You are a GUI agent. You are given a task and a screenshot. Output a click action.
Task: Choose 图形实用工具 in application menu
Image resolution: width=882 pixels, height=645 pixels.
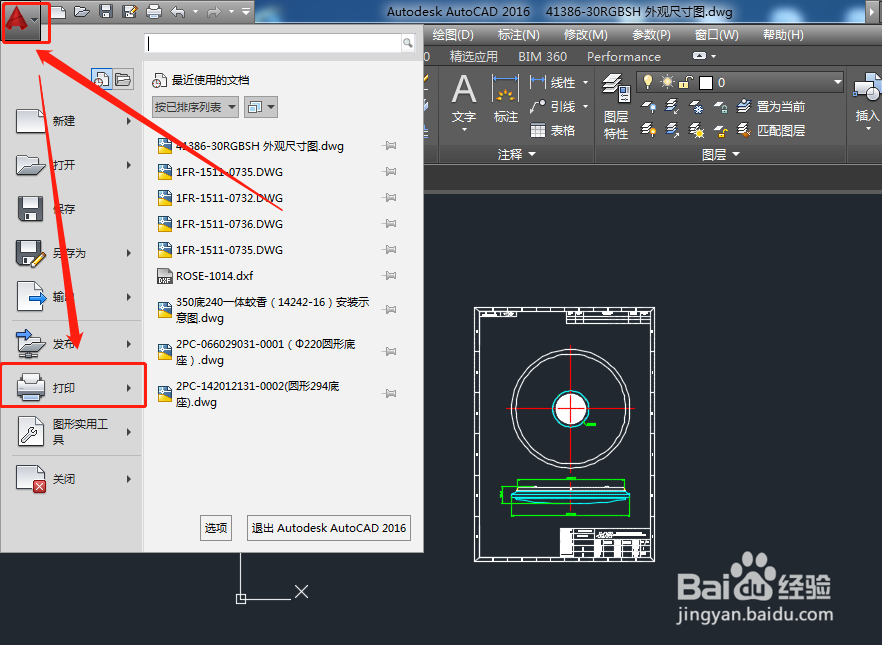click(73, 432)
